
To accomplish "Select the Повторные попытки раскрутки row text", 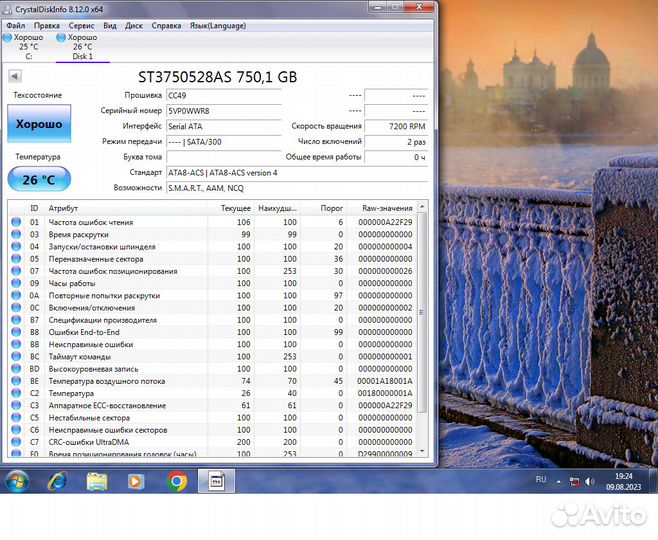I will tap(104, 295).
